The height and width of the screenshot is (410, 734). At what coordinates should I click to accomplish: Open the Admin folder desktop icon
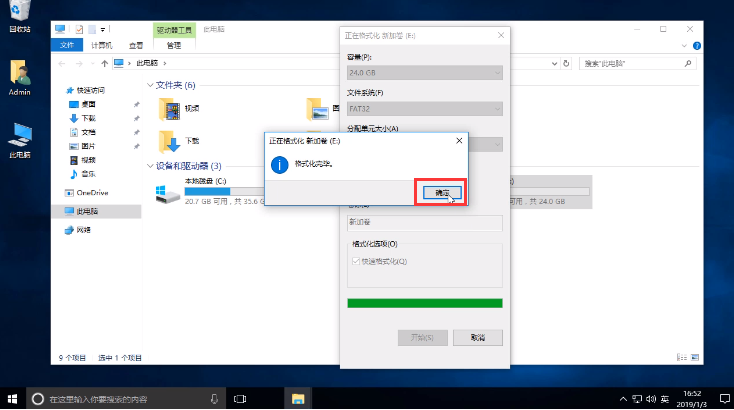19,74
